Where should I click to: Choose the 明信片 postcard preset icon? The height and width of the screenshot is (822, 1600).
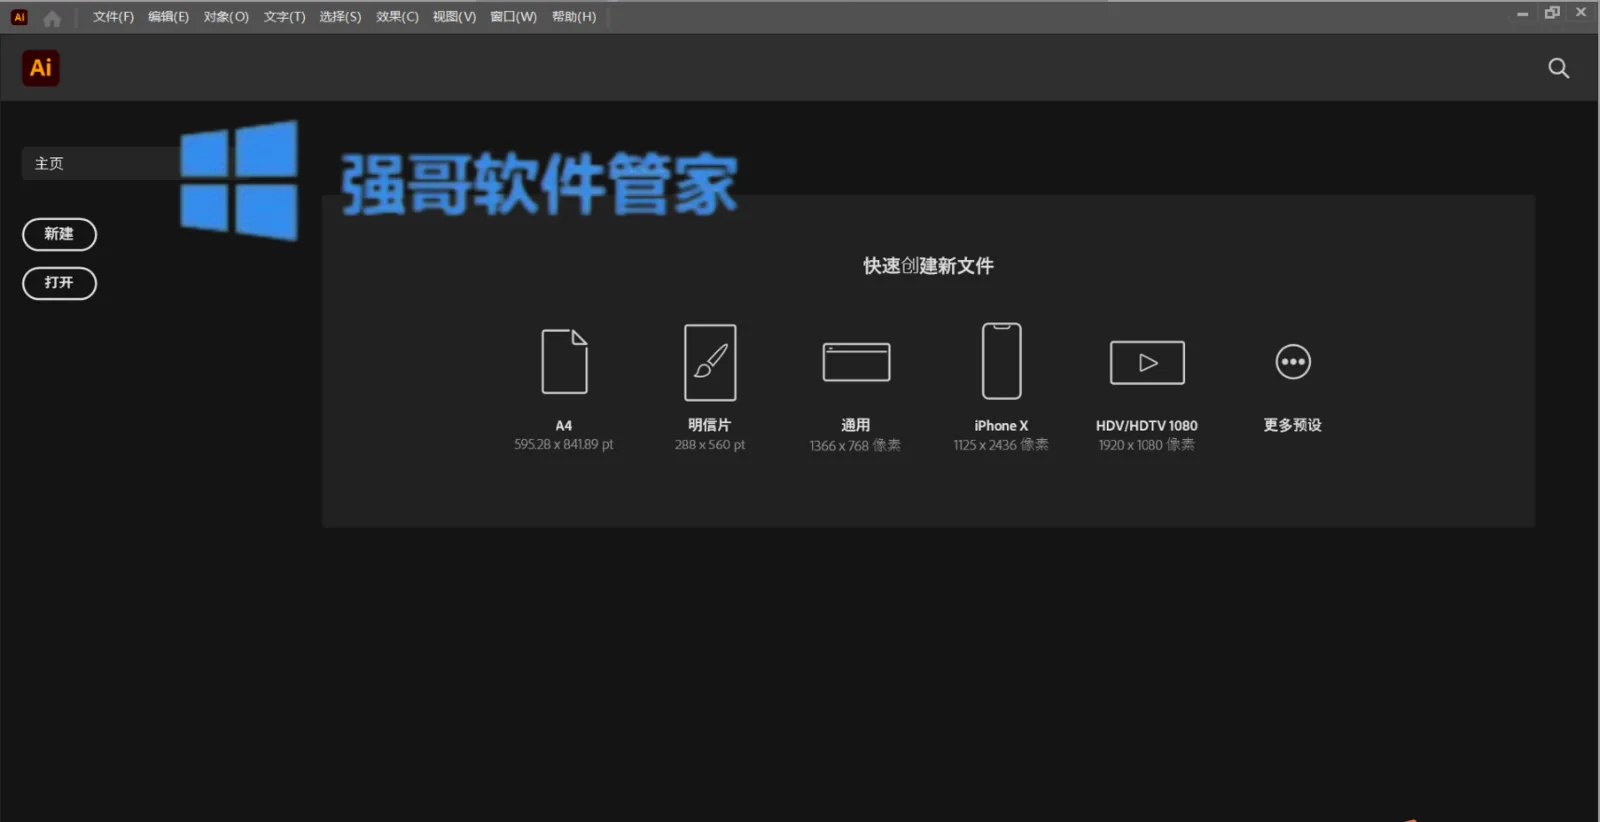click(x=710, y=362)
